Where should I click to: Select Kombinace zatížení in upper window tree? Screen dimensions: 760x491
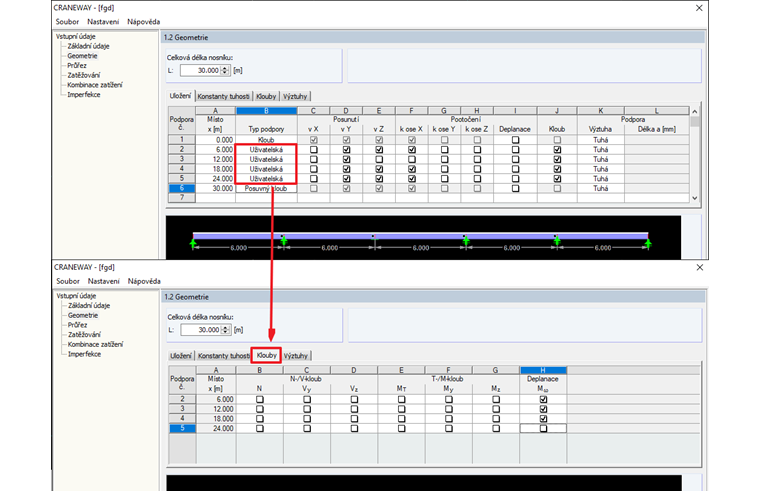[95, 85]
